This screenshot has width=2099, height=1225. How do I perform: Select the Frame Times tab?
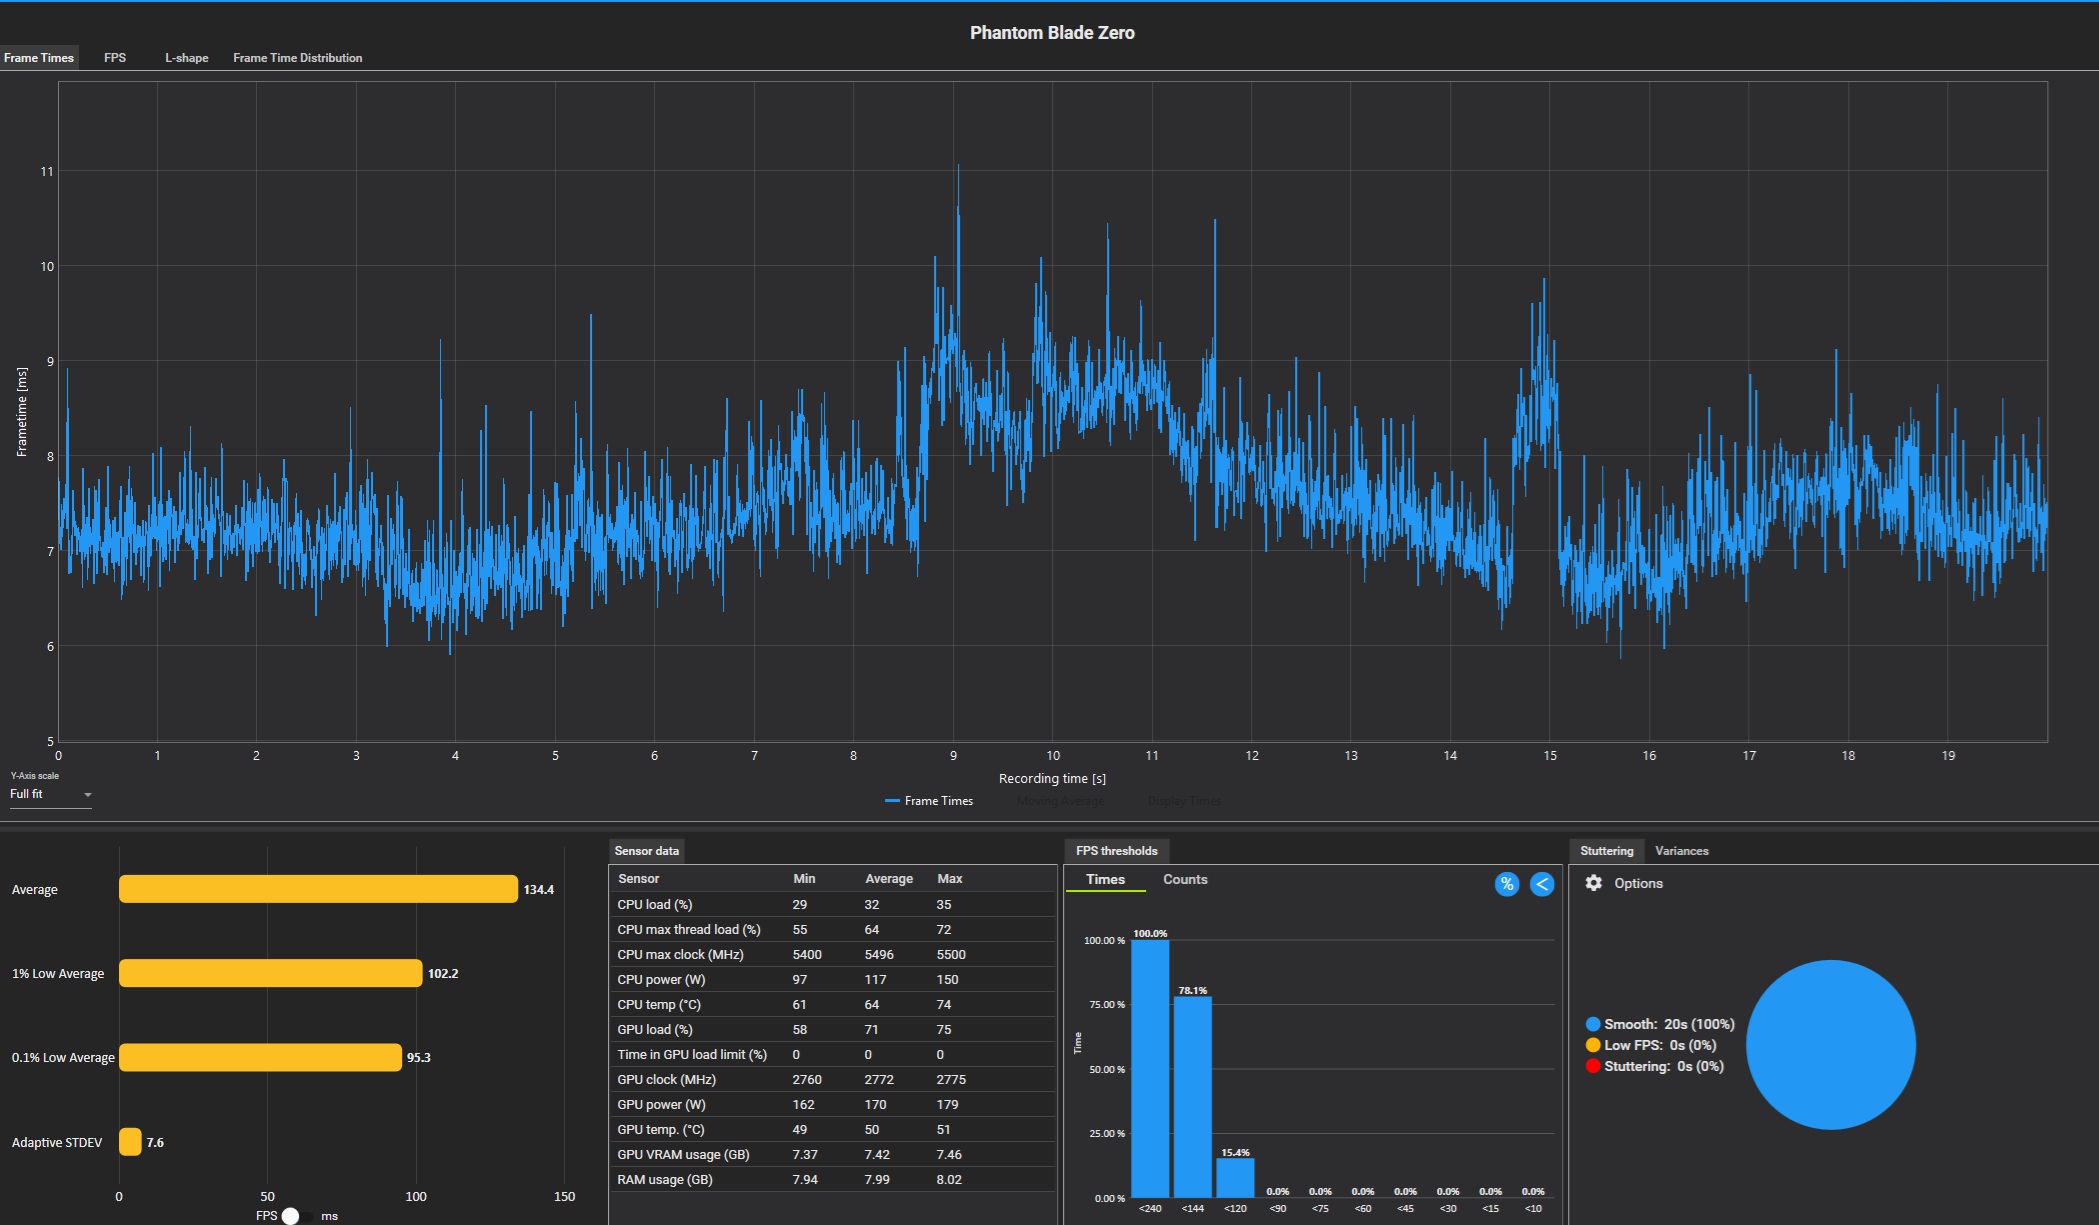[x=39, y=58]
